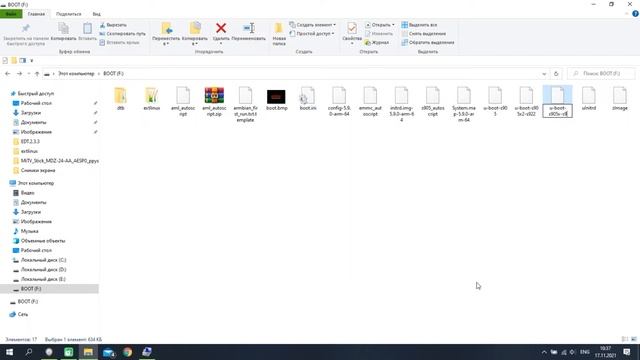The width and height of the screenshot is (640, 360).
Task: Click the Новая папка (New folder) icon
Action: point(279,29)
